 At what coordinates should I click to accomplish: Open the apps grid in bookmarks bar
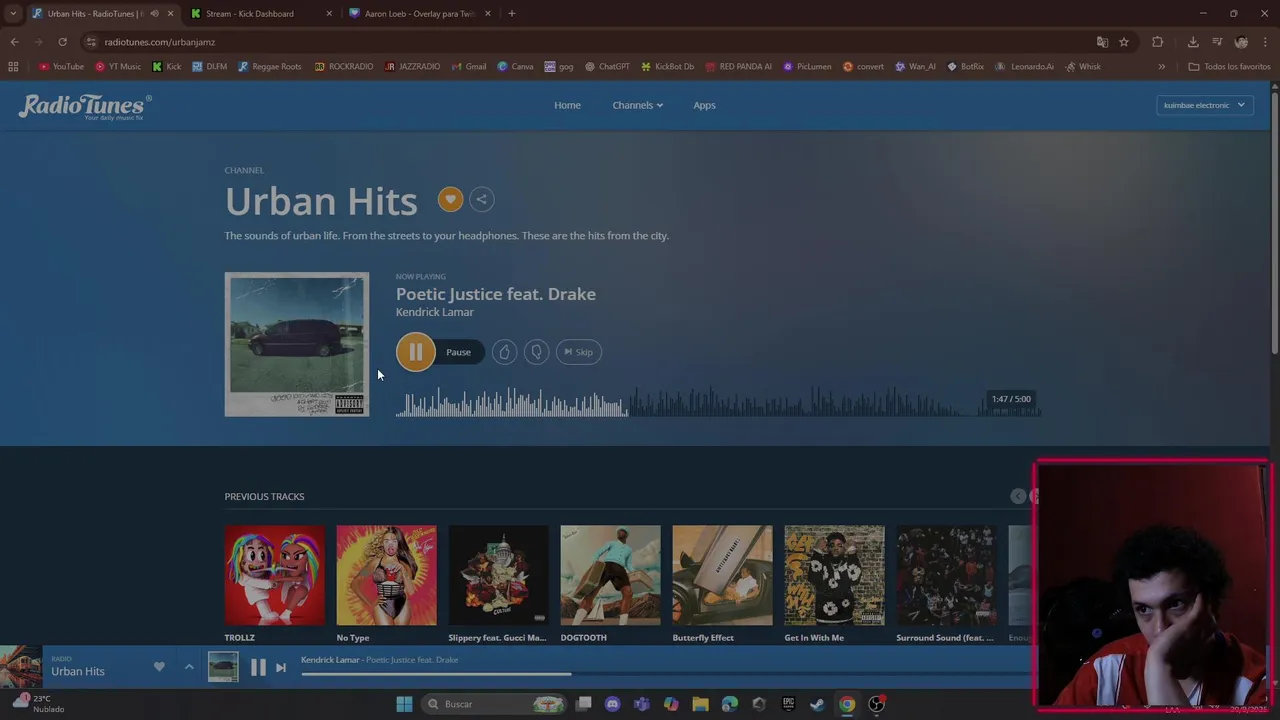click(x=13, y=67)
